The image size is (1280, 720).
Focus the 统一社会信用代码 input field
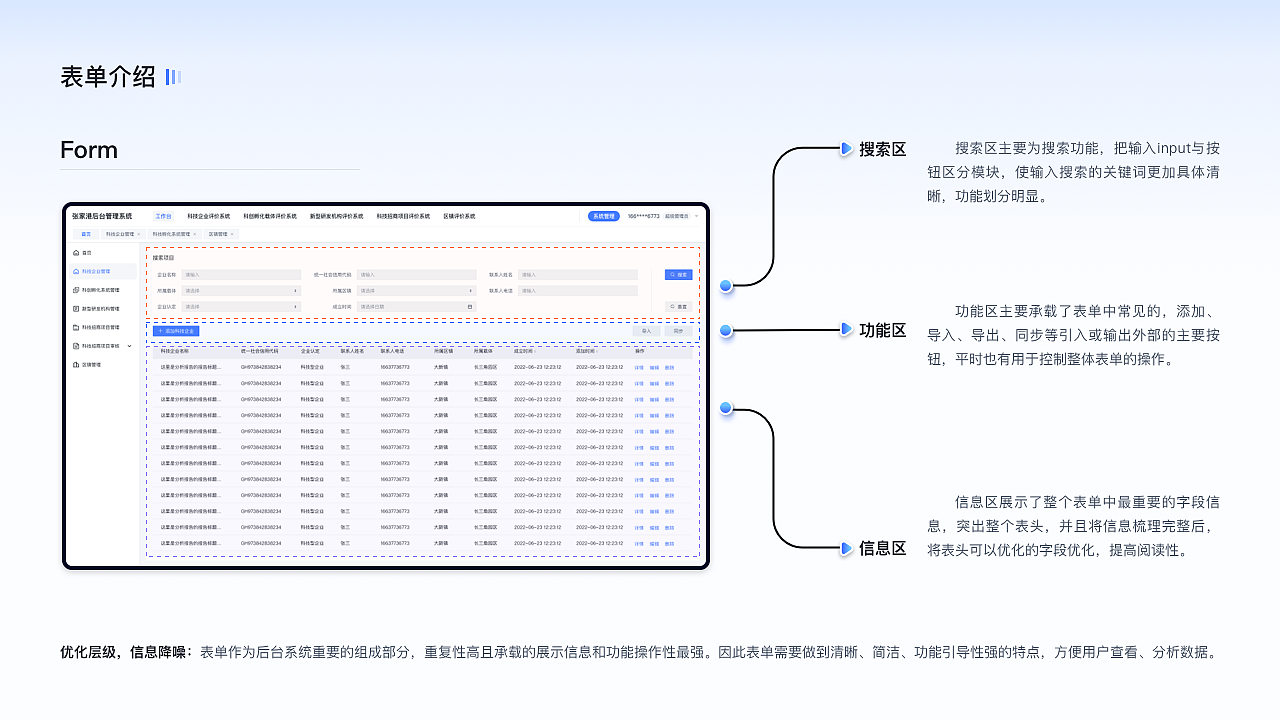(x=416, y=274)
